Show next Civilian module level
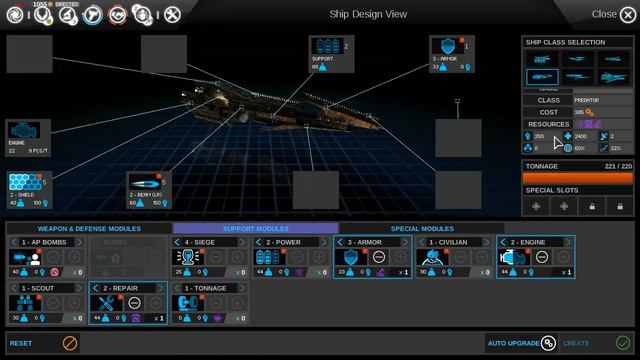The image size is (640, 360). pos(487,242)
